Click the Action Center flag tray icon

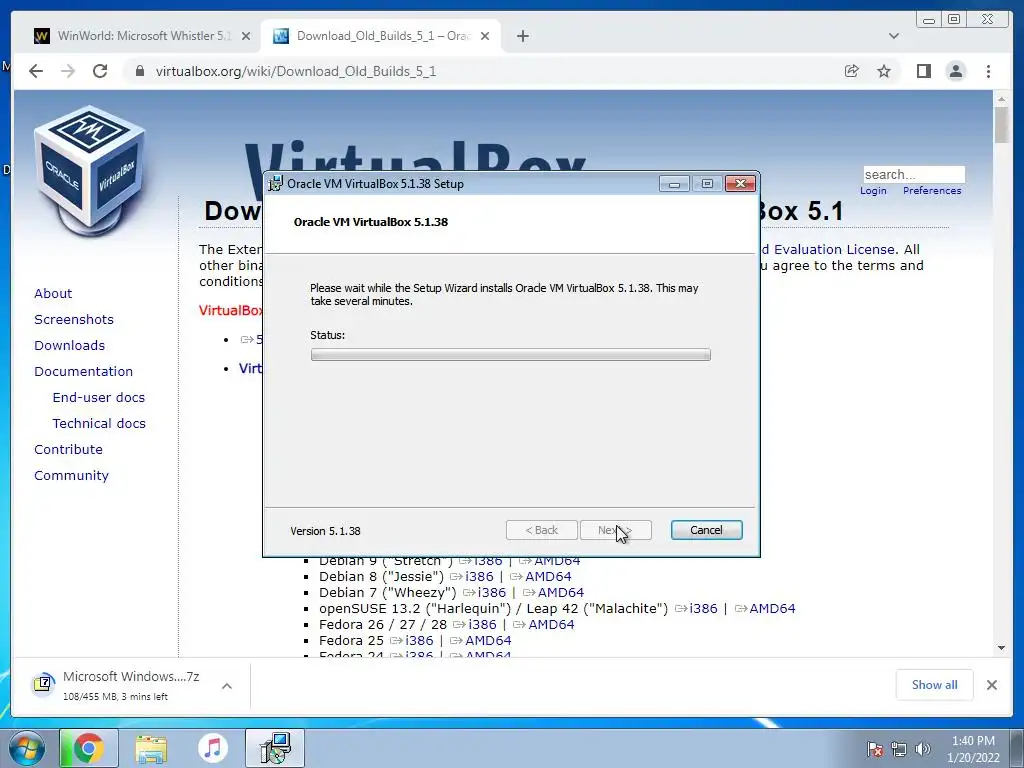click(875, 749)
